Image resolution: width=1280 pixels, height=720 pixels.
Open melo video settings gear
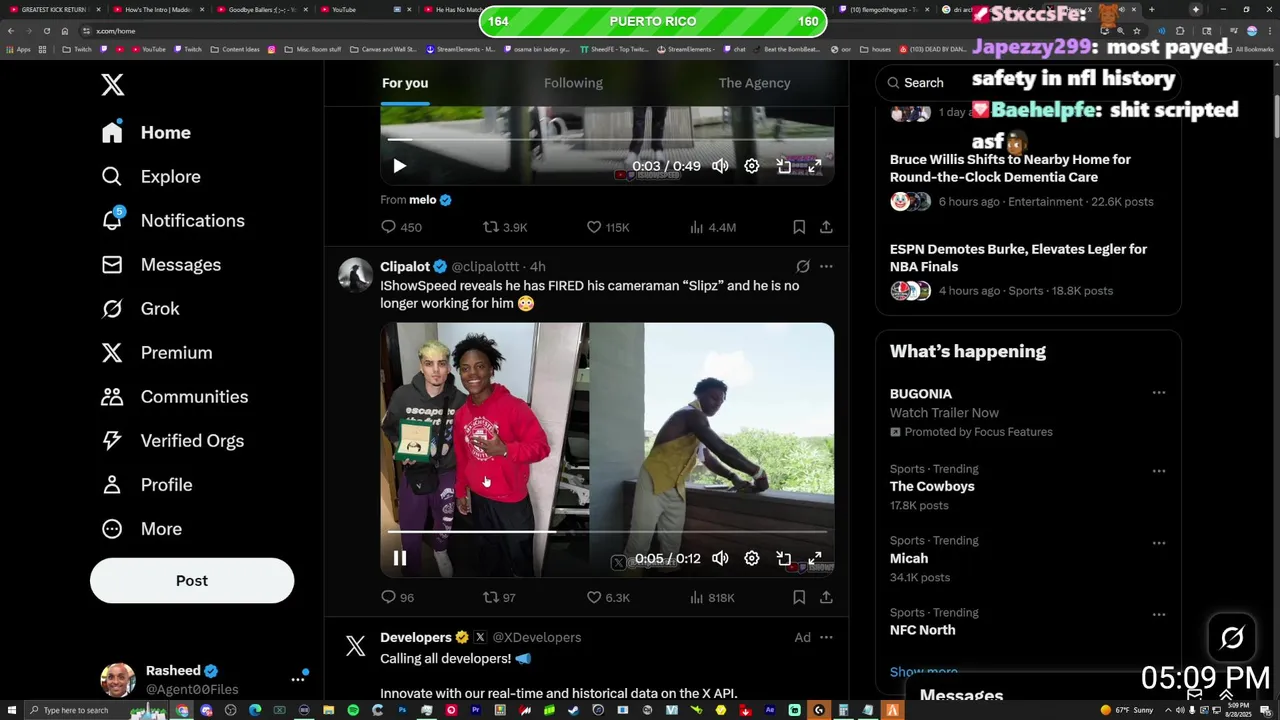tap(752, 166)
